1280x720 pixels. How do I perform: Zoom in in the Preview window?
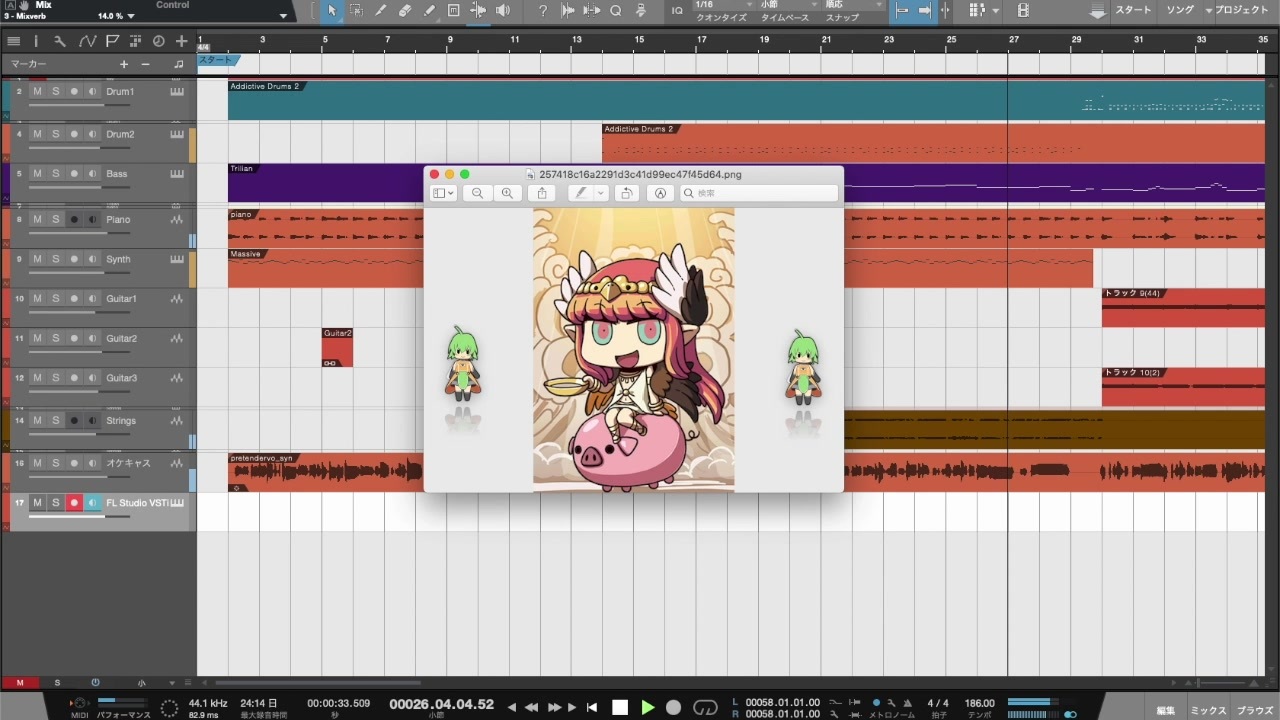508,193
